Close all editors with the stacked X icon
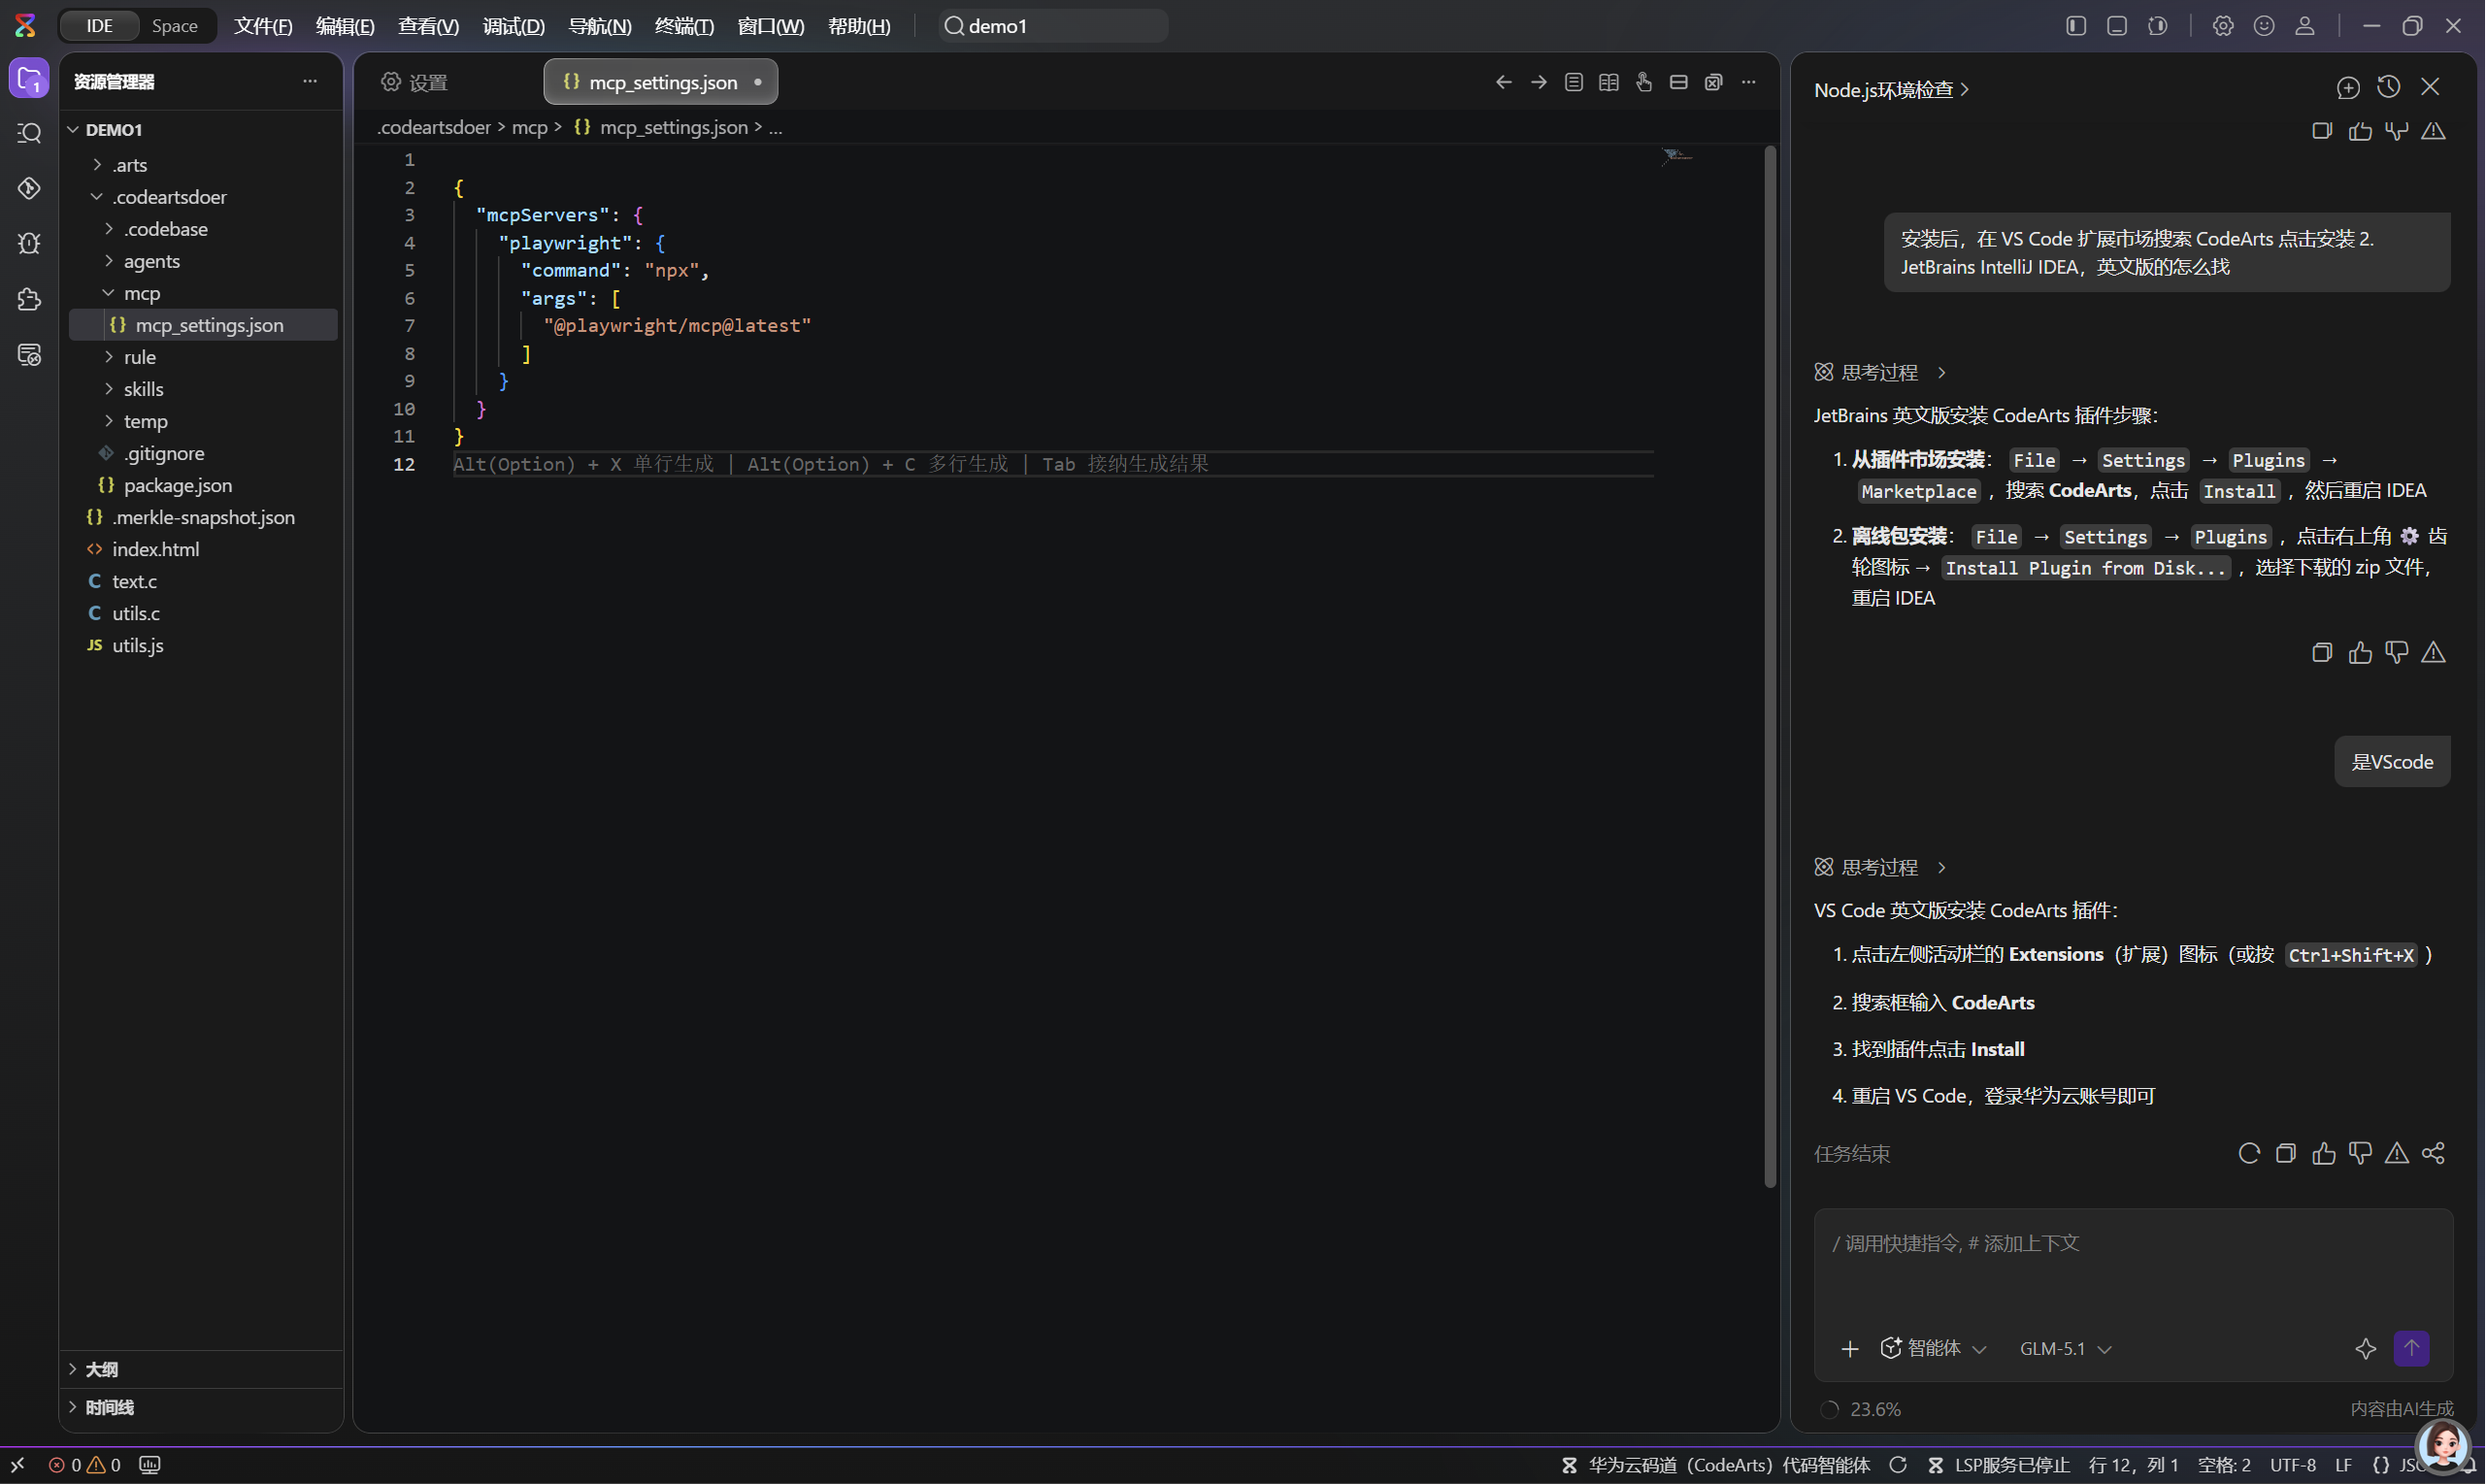2486x1484 pixels. click(x=1714, y=82)
